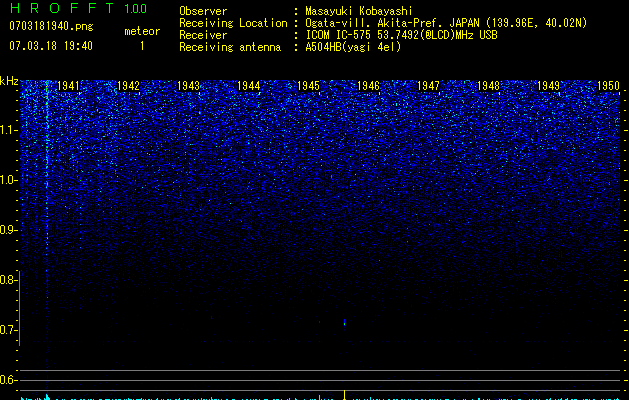Click the 1.0 kHz frequency tick label

pos(8,180)
